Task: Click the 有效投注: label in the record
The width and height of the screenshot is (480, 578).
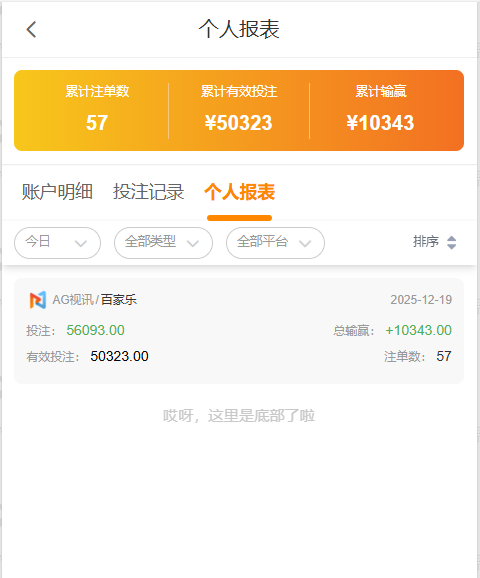Action: point(53,357)
